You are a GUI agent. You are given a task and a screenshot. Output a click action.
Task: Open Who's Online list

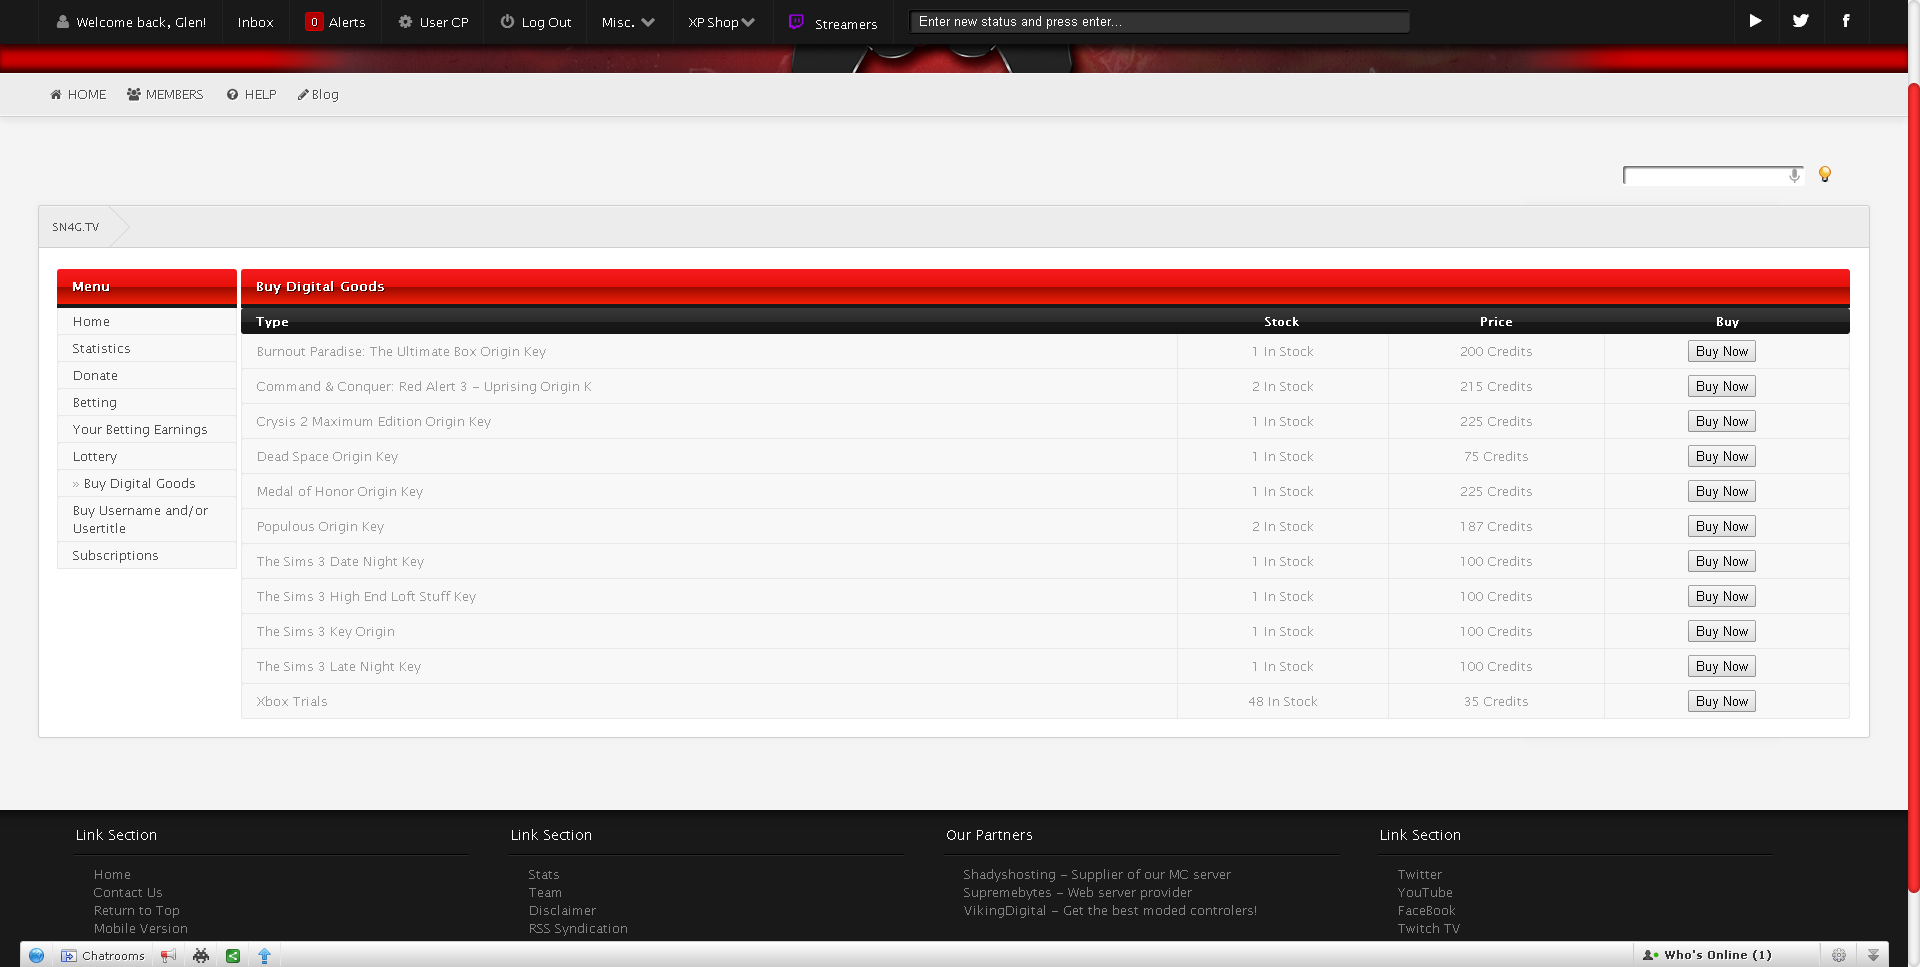1708,955
